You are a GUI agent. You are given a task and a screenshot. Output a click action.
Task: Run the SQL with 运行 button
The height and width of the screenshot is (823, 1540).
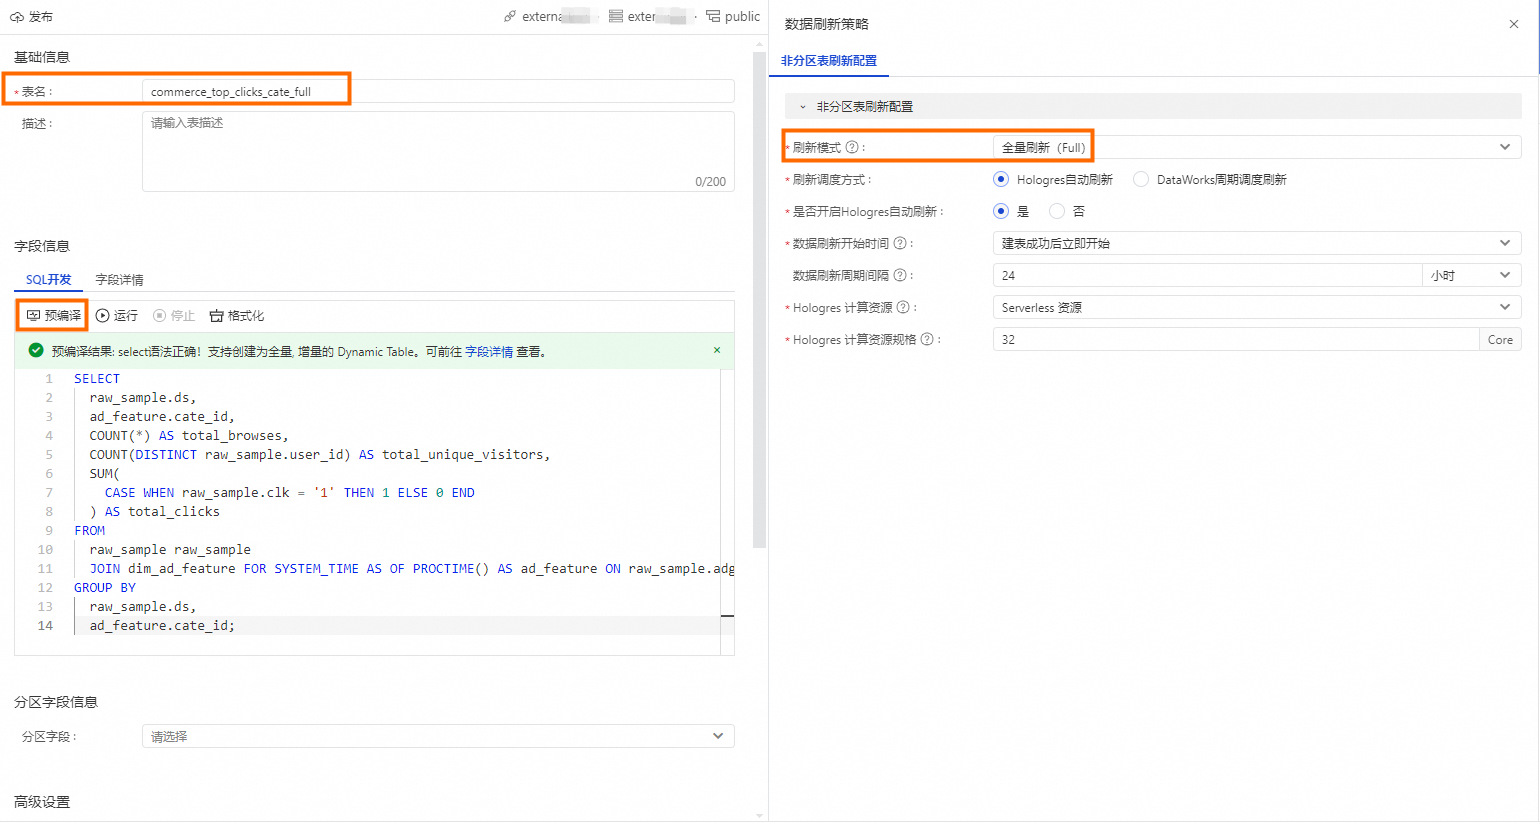click(117, 315)
